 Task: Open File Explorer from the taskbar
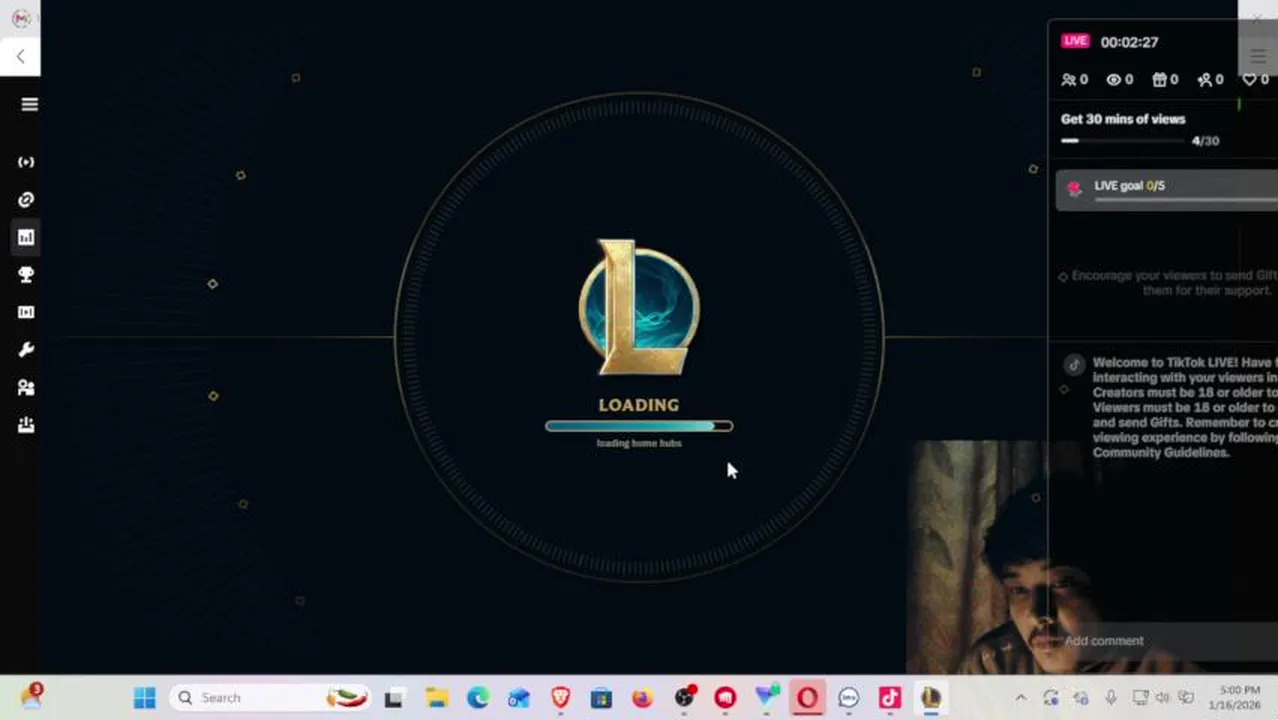(x=437, y=698)
